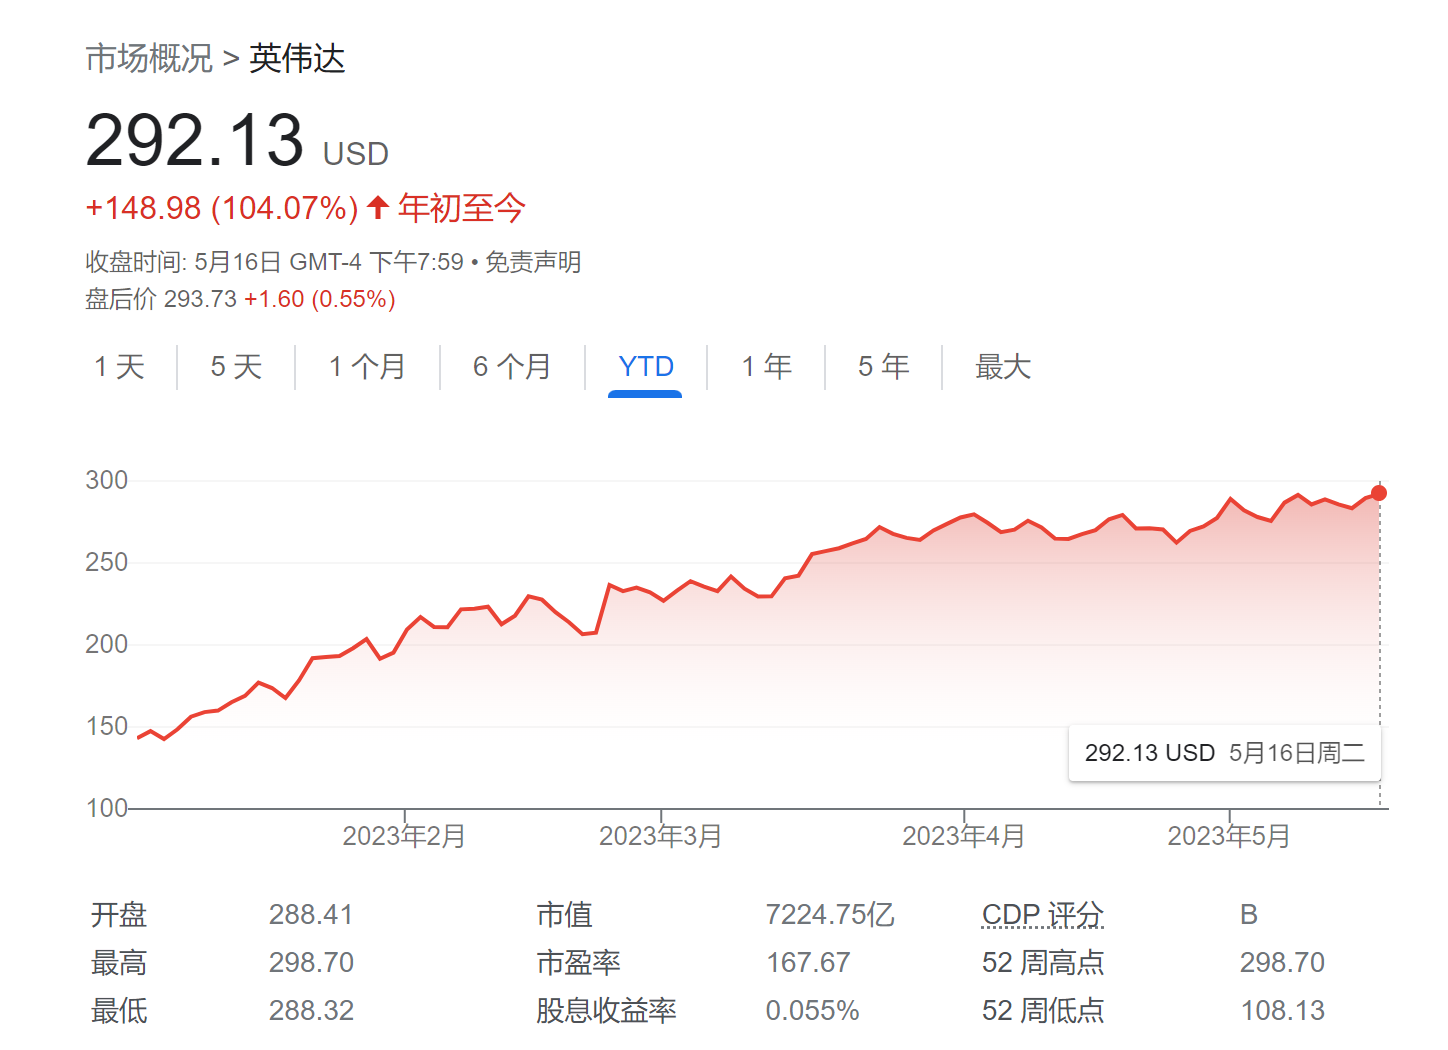Viewport: 1448px width, 1050px height.
Task: Switch to the 最大 range tab
Action: point(1003,367)
